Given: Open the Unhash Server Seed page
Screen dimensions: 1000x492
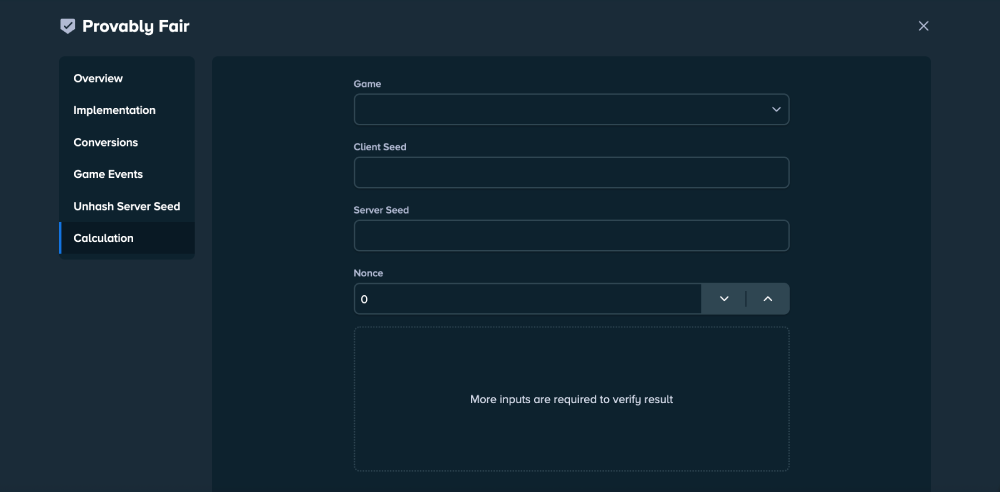Looking at the screenshot, I should 126,206.
